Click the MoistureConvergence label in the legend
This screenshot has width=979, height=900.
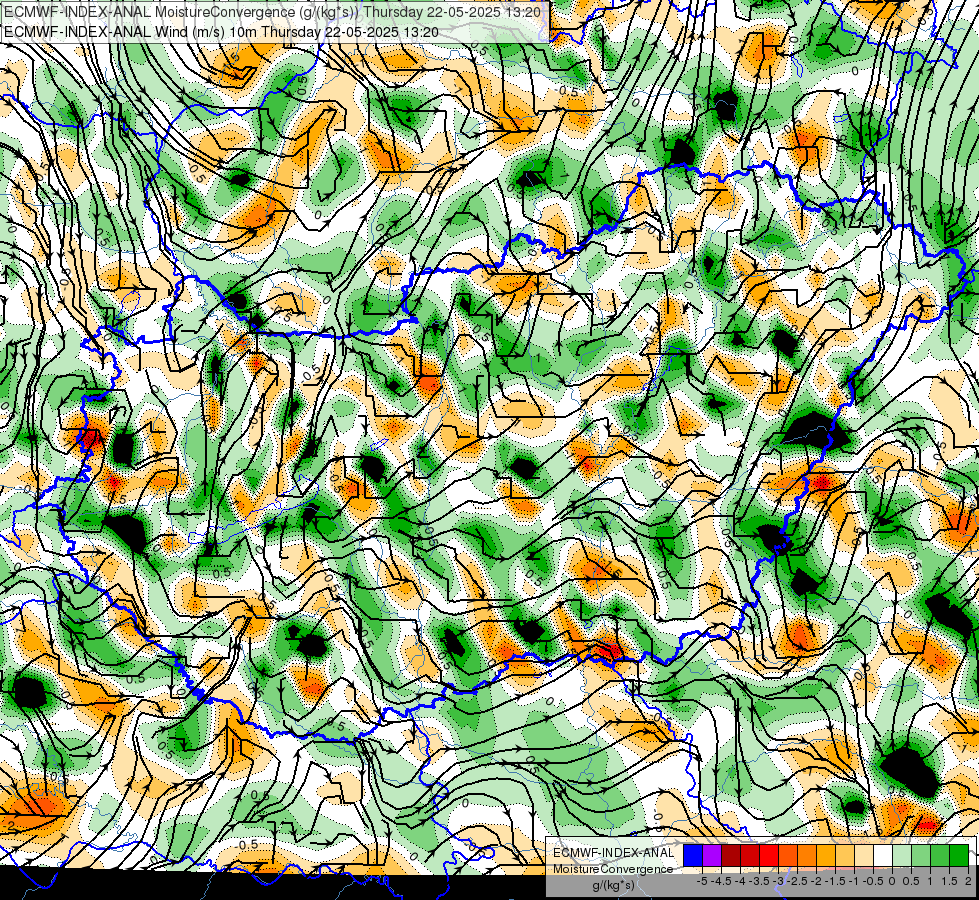click(613, 869)
